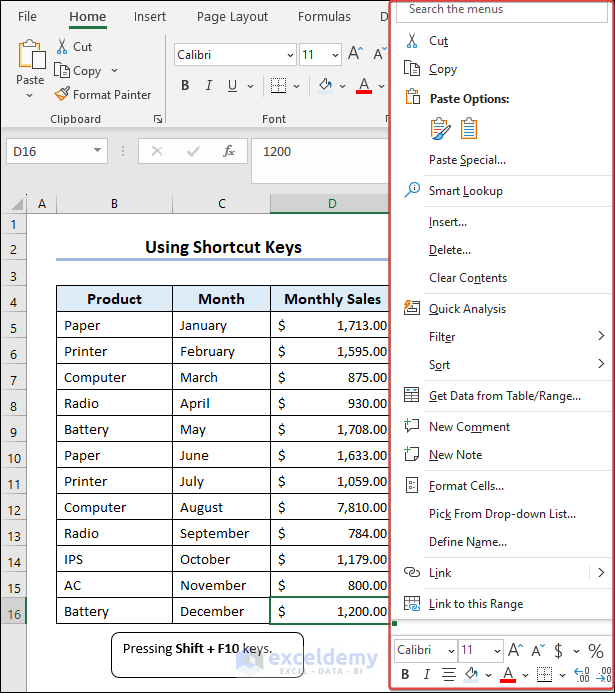This screenshot has height=693, width=615.
Task: Click Paste with source formatting icon
Action: click(440, 129)
